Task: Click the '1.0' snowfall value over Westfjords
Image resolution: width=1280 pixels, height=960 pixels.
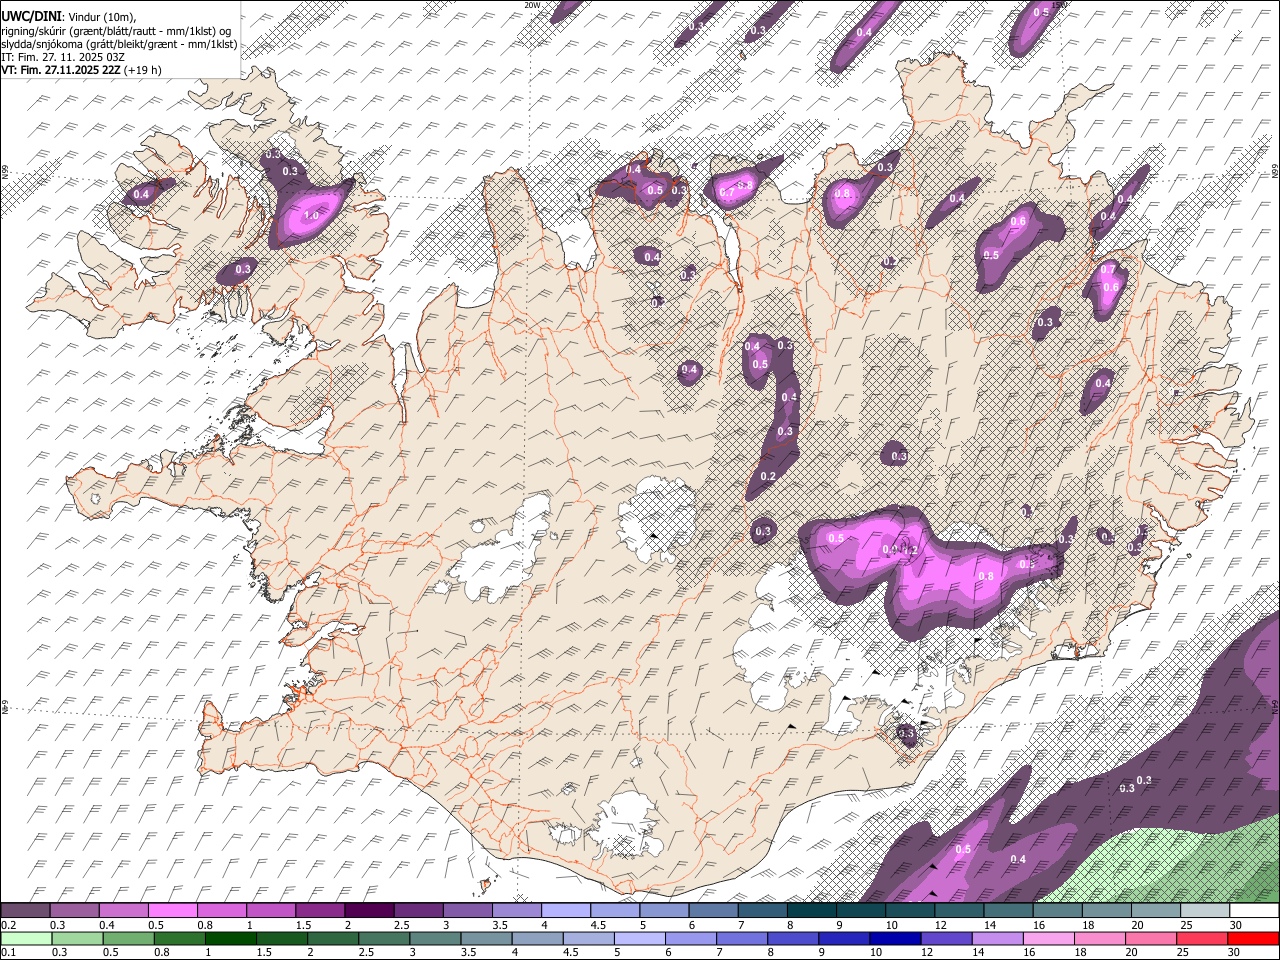Action: 311,215
